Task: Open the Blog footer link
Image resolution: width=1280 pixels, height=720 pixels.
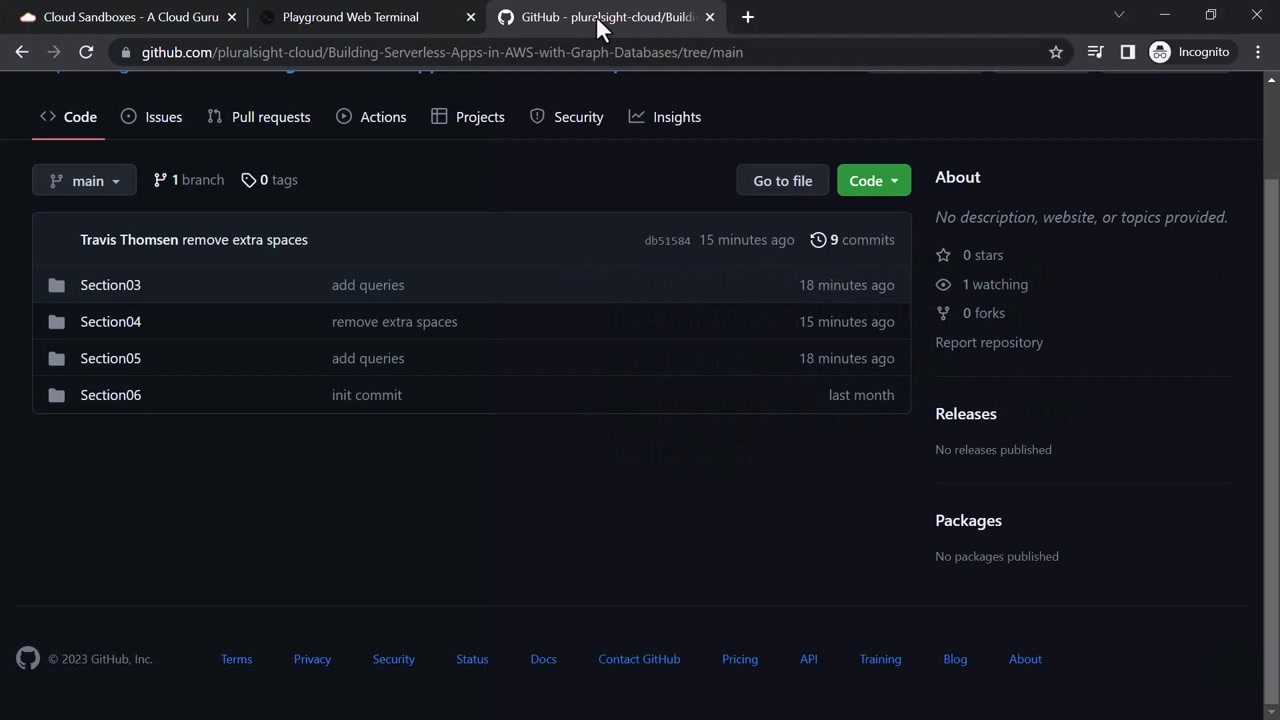Action: [x=955, y=659]
